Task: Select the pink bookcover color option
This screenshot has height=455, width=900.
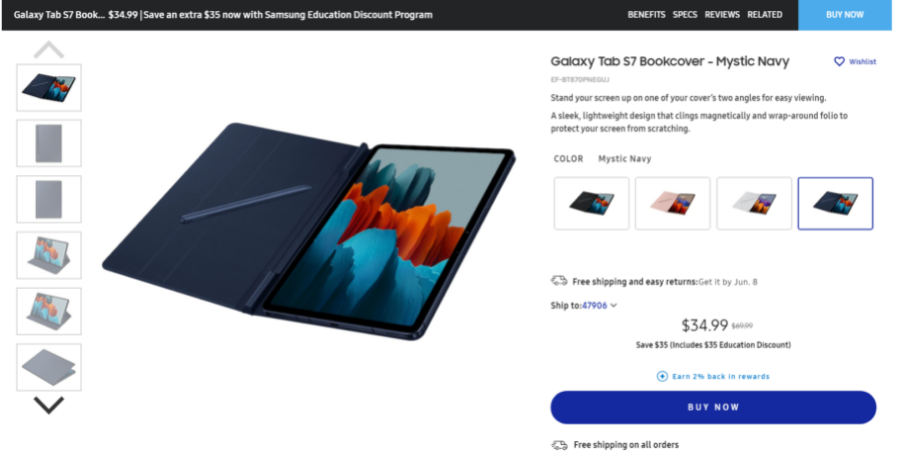Action: point(673,204)
